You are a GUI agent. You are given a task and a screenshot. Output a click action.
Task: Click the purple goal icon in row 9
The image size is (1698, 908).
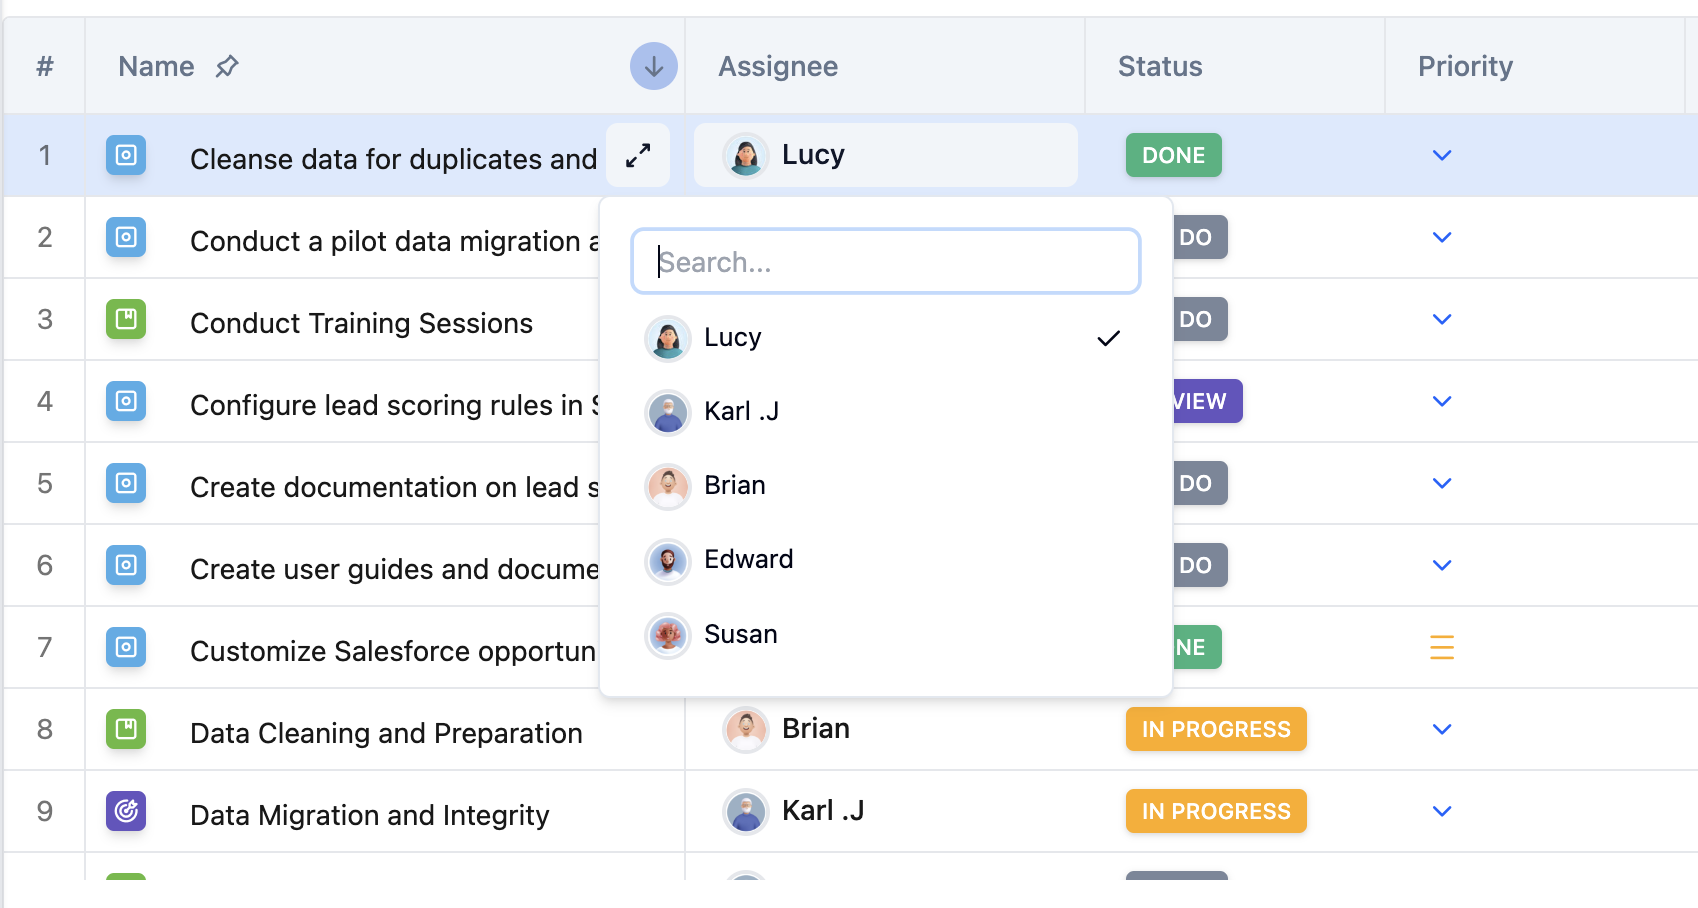[x=126, y=811]
